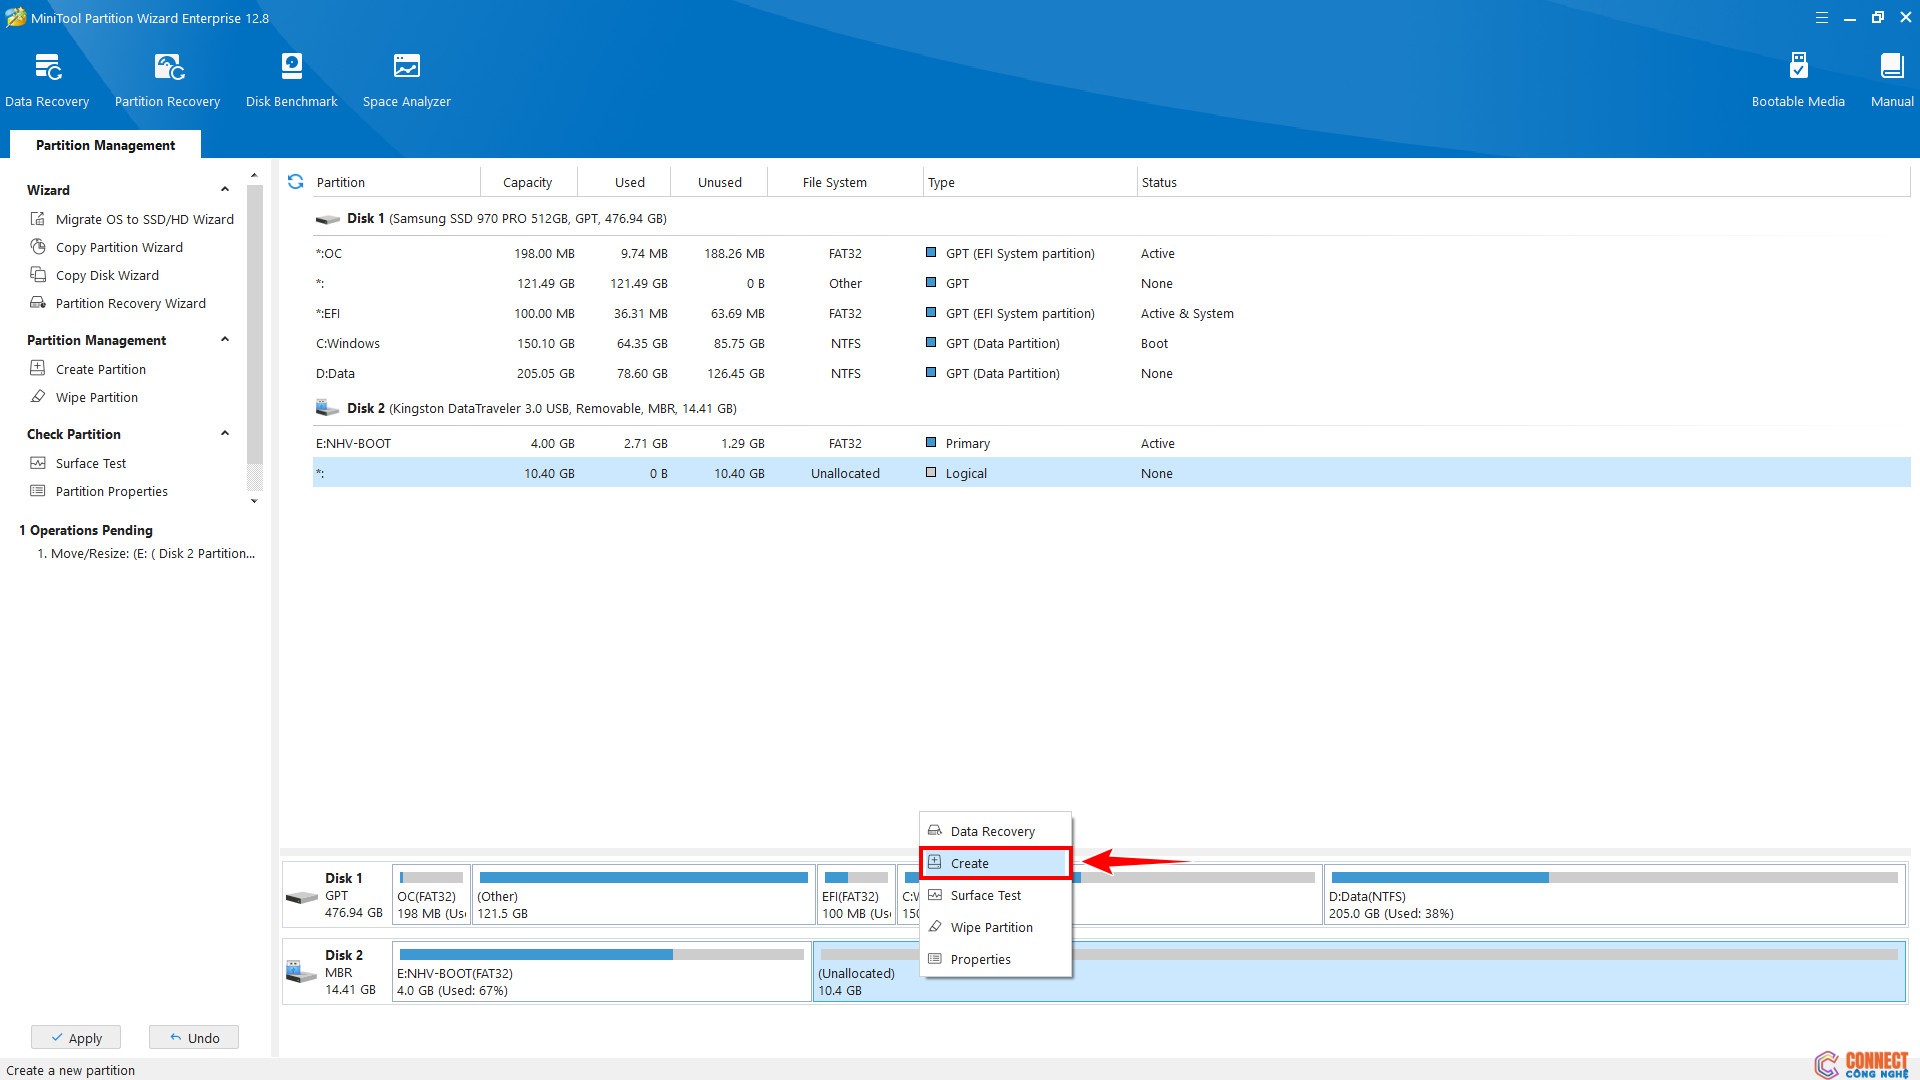This screenshot has width=1920, height=1080.
Task: Open the hamburger menu in title bar
Action: coord(1821,18)
